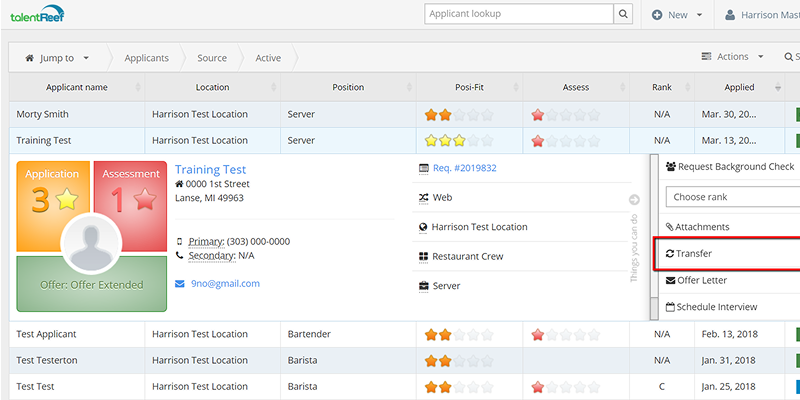
Task: Click the user profile icon for Harrison
Action: (730, 15)
